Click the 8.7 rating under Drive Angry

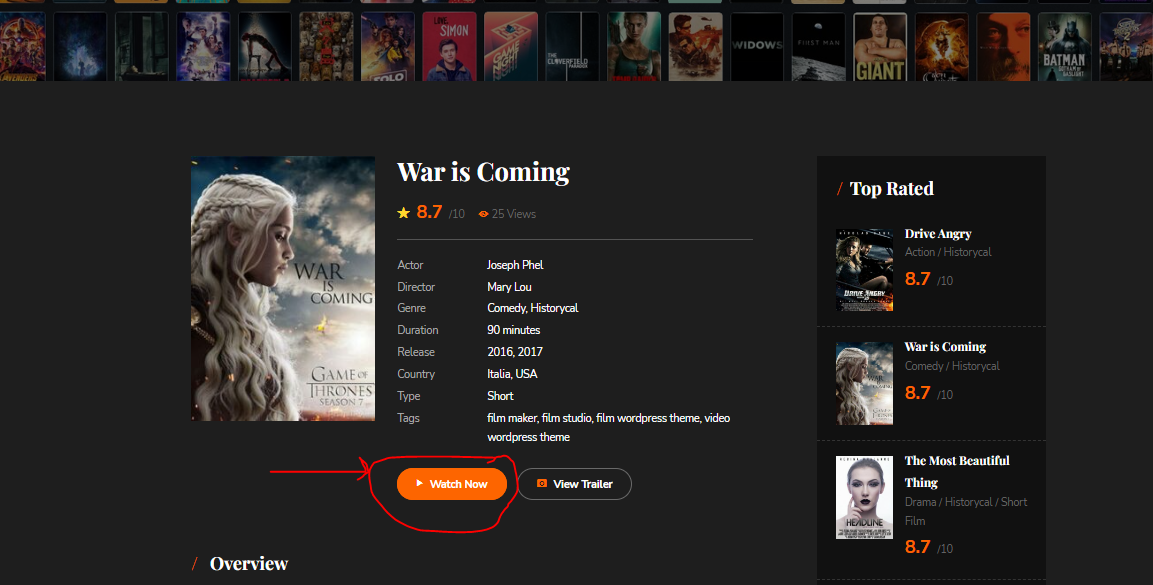coord(917,279)
